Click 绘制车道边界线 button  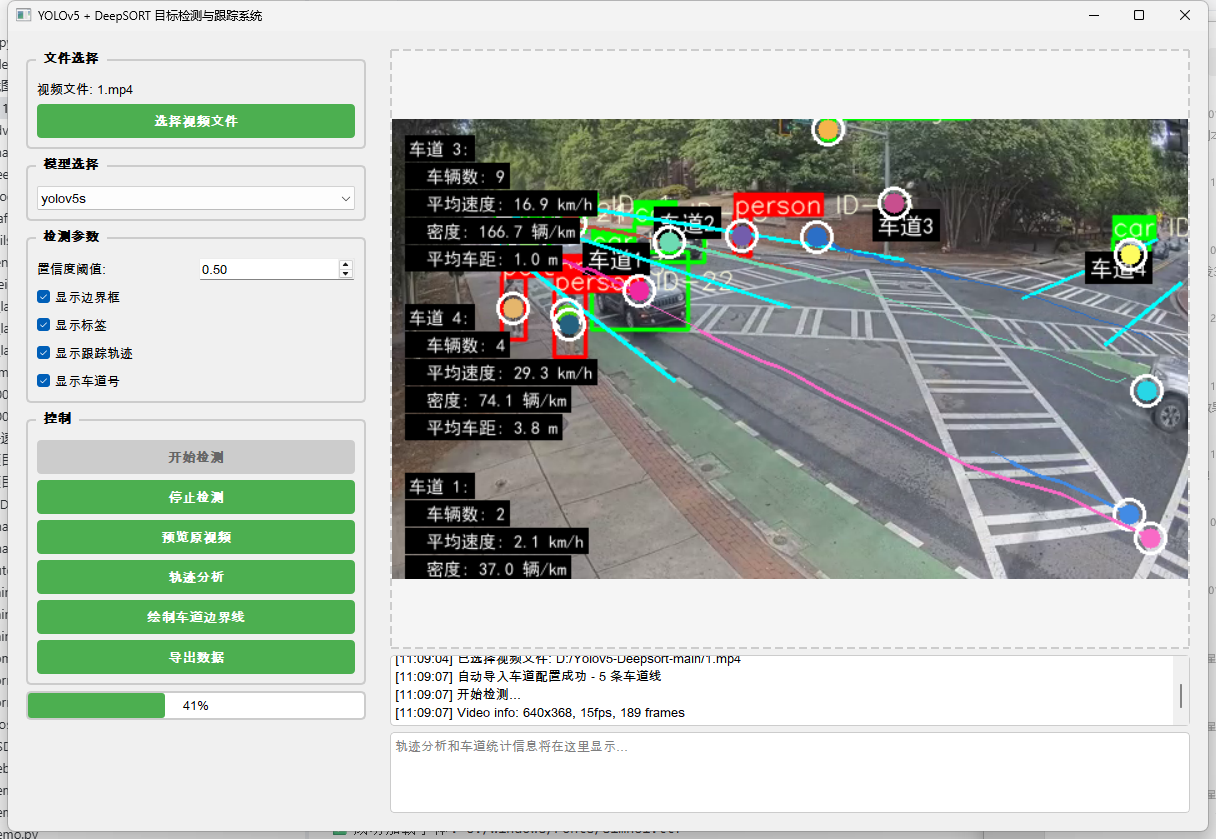196,617
